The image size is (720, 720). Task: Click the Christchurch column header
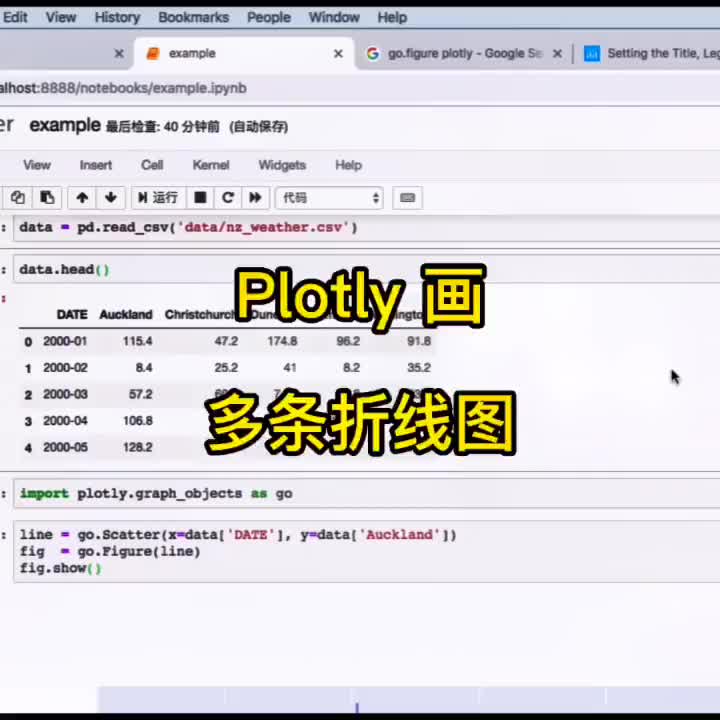click(x=200, y=315)
